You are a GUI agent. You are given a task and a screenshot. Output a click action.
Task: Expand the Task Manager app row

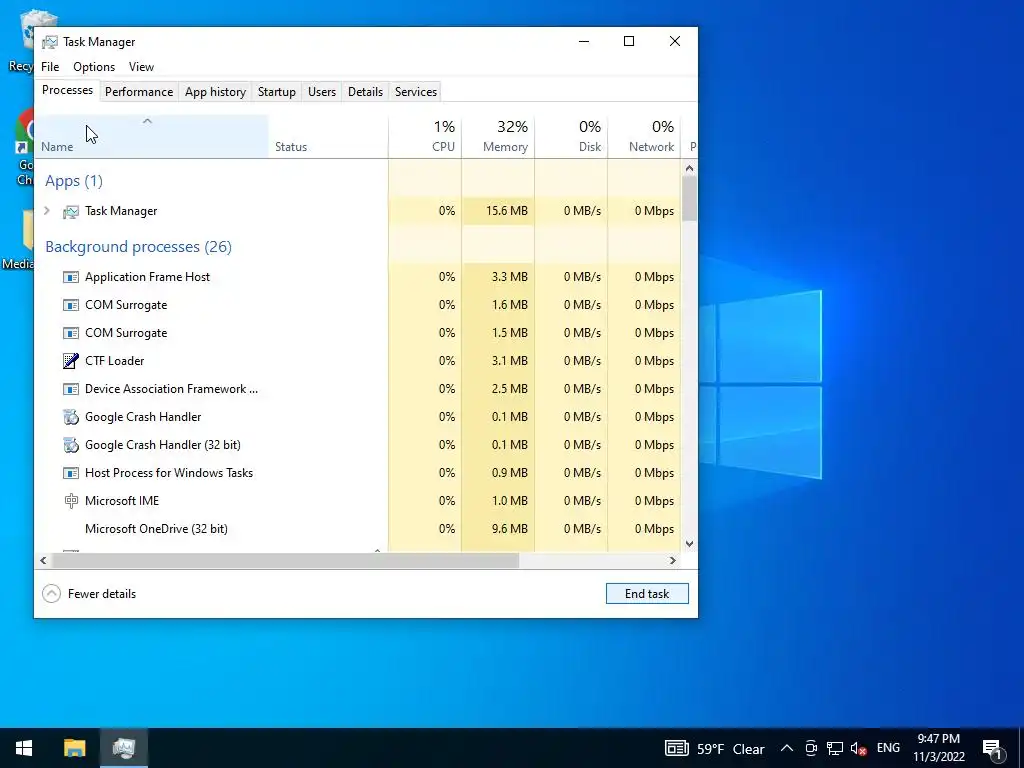click(x=47, y=210)
